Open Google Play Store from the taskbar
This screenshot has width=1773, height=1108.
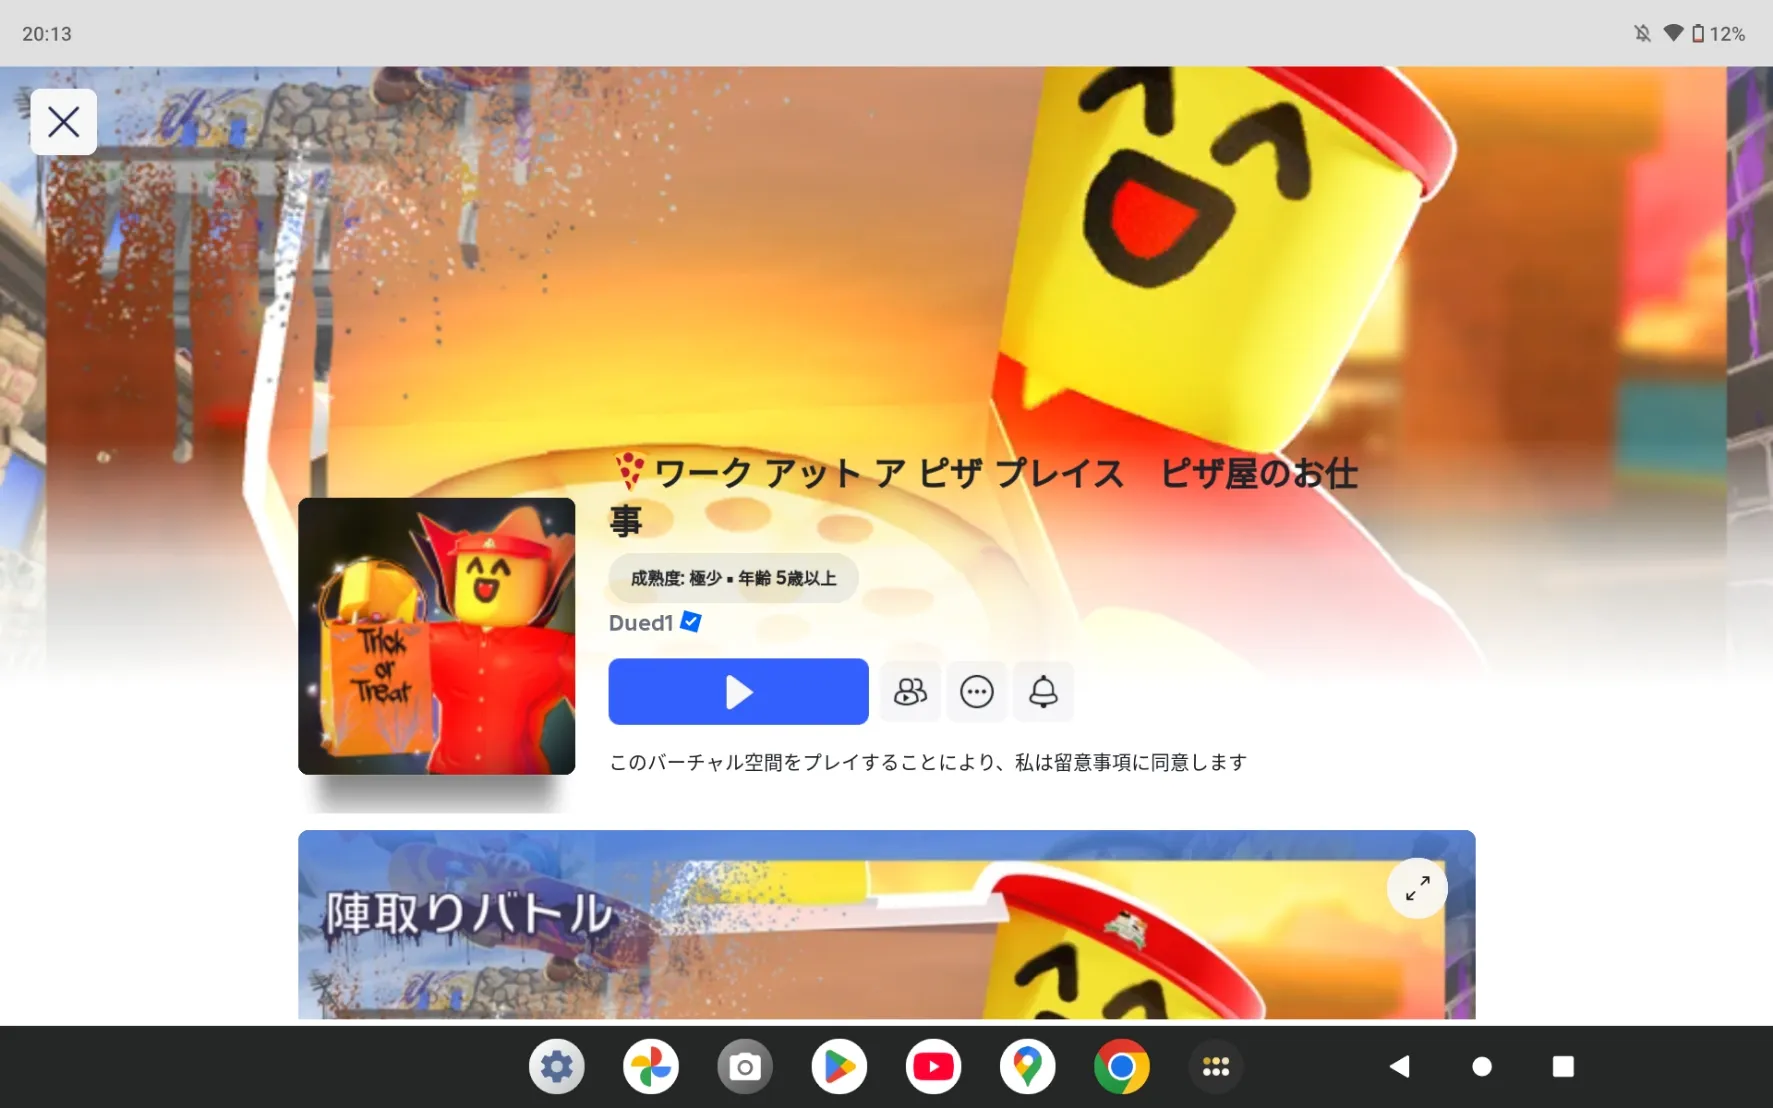coord(839,1067)
